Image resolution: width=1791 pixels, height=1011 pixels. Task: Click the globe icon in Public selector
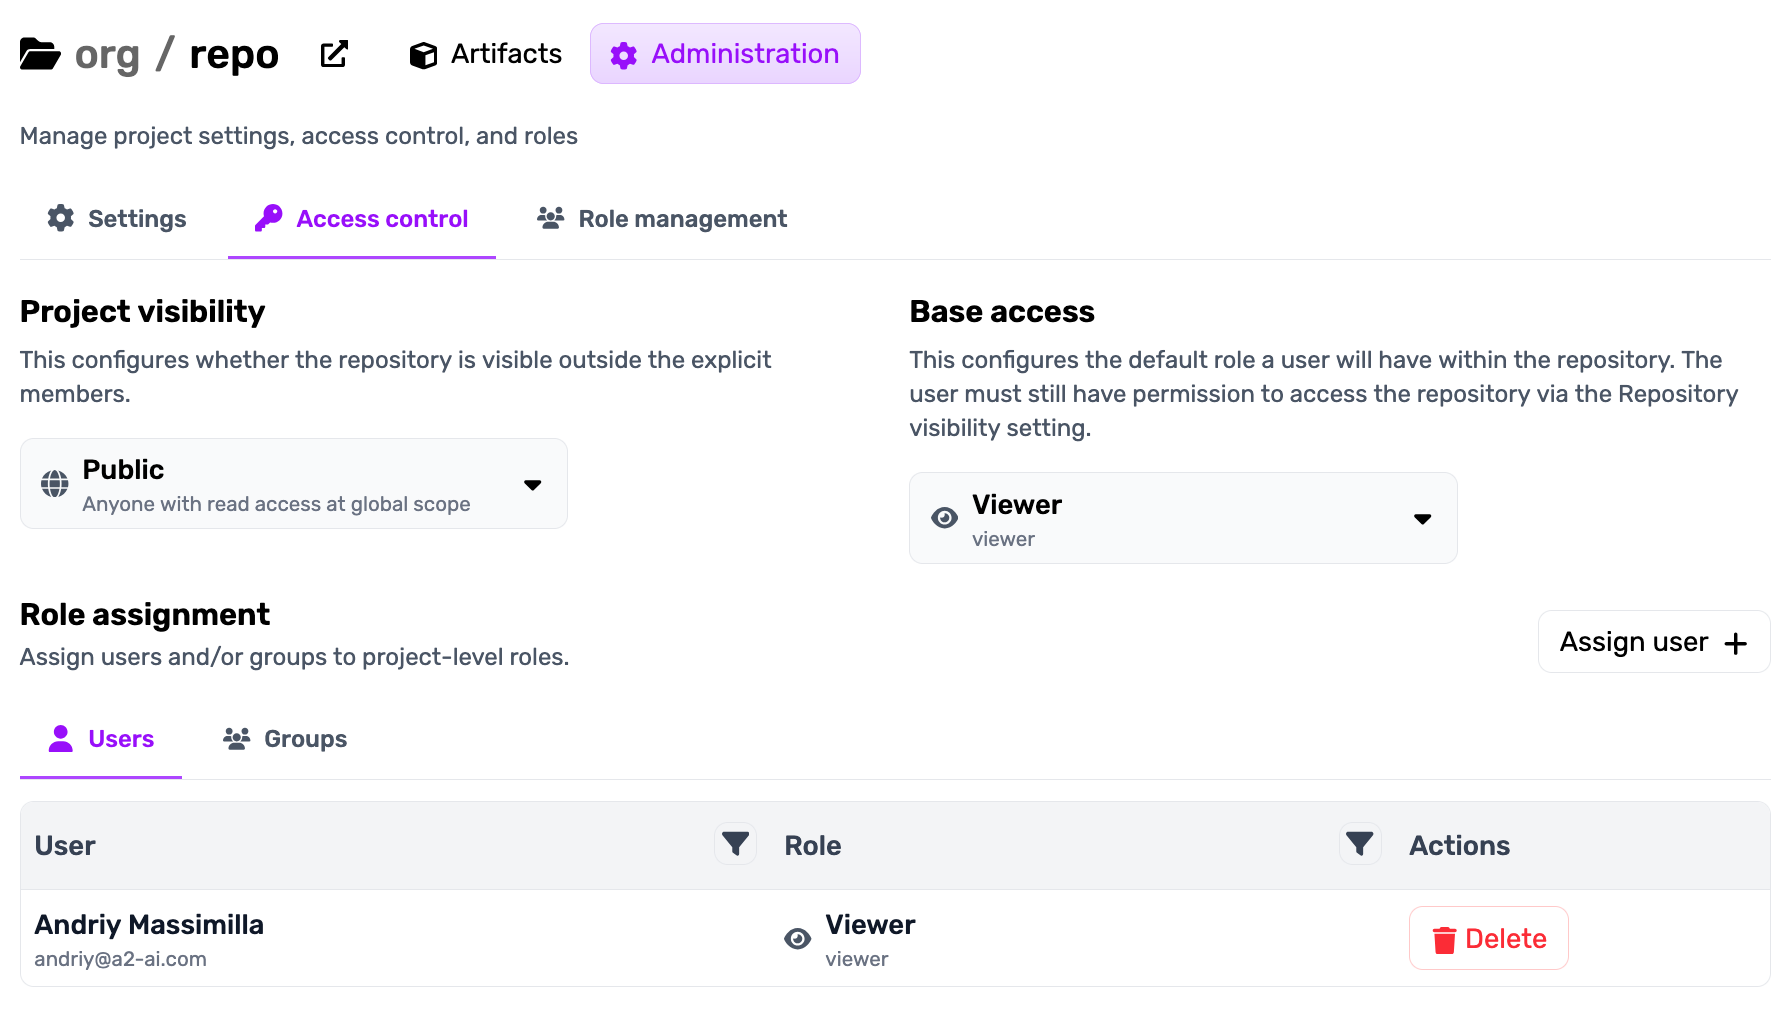pos(55,483)
